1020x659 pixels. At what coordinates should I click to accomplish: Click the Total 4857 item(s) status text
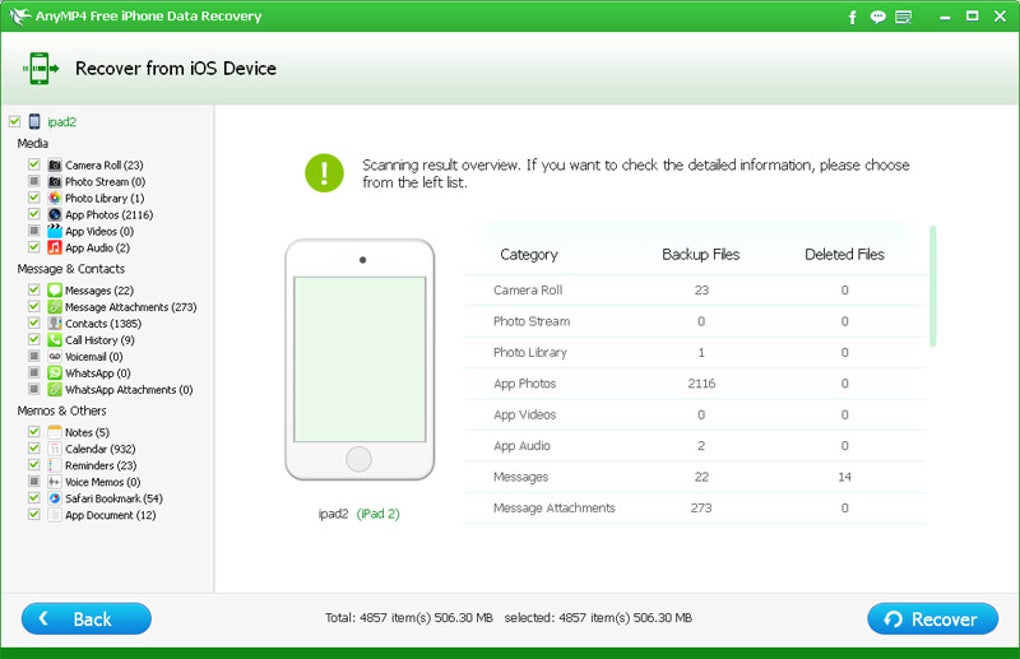click(x=409, y=617)
